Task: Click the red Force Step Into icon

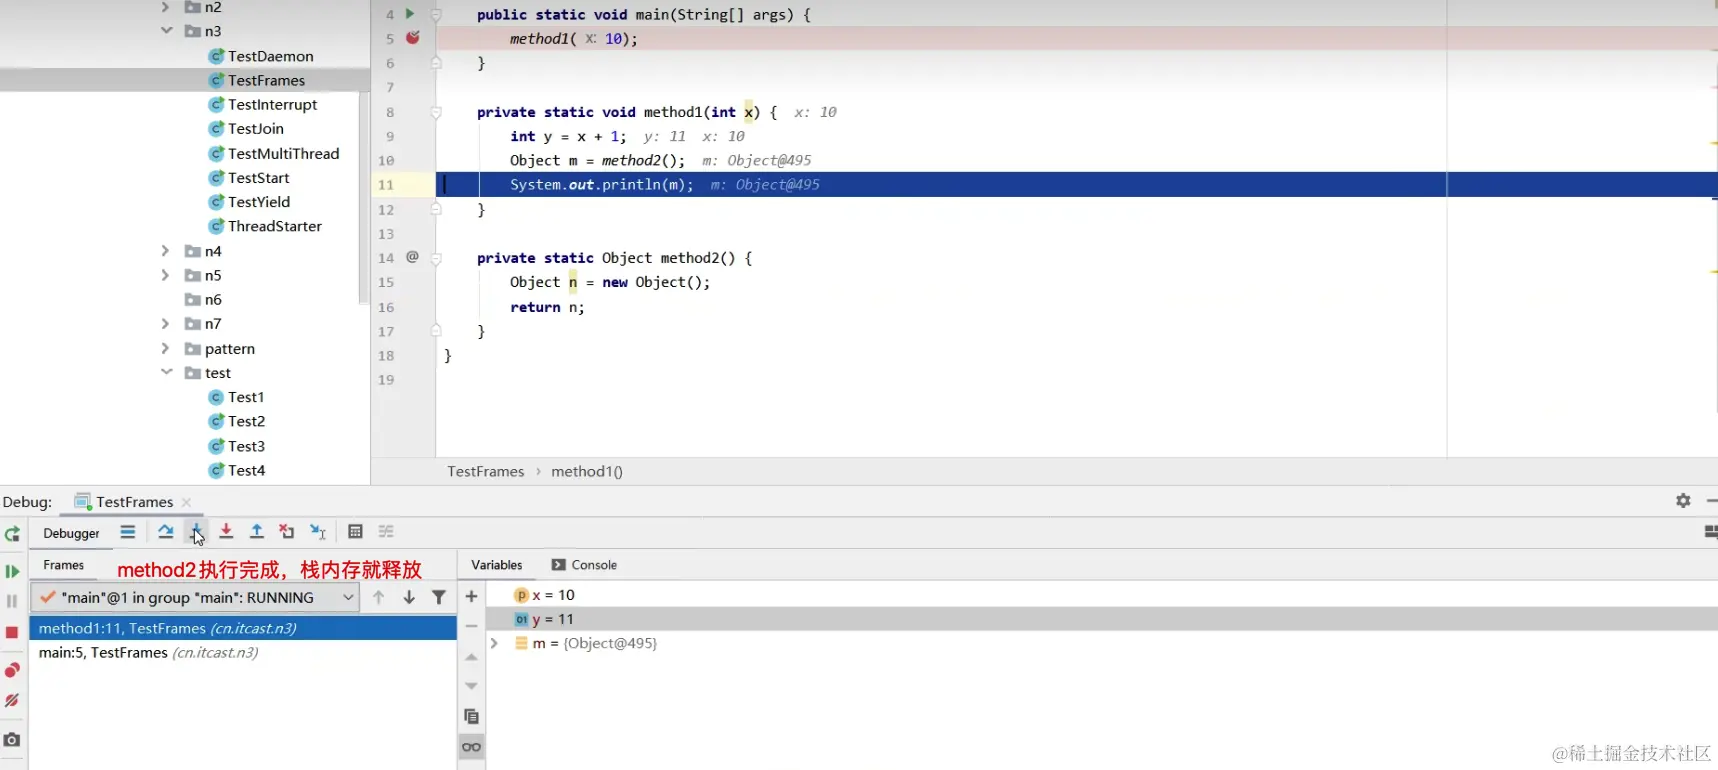Action: click(226, 532)
